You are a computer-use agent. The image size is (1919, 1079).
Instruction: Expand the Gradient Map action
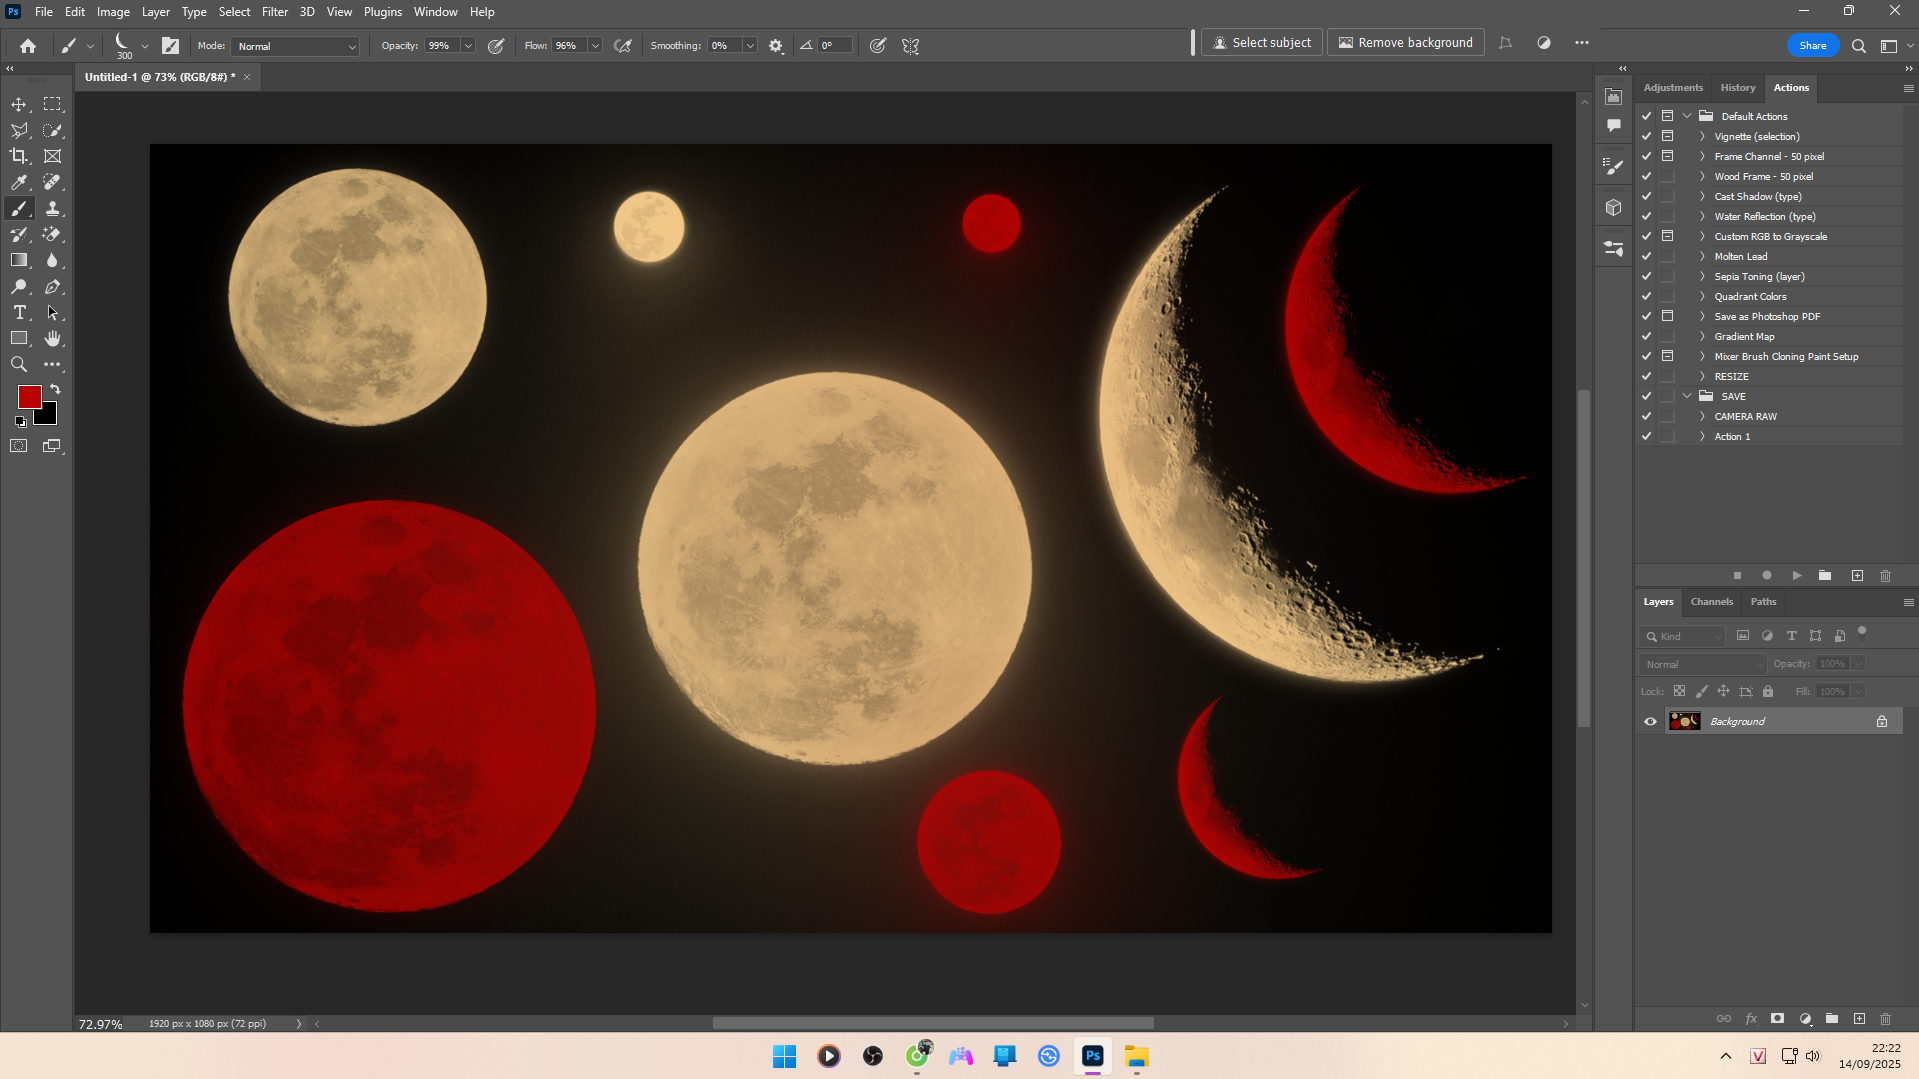coord(1702,336)
